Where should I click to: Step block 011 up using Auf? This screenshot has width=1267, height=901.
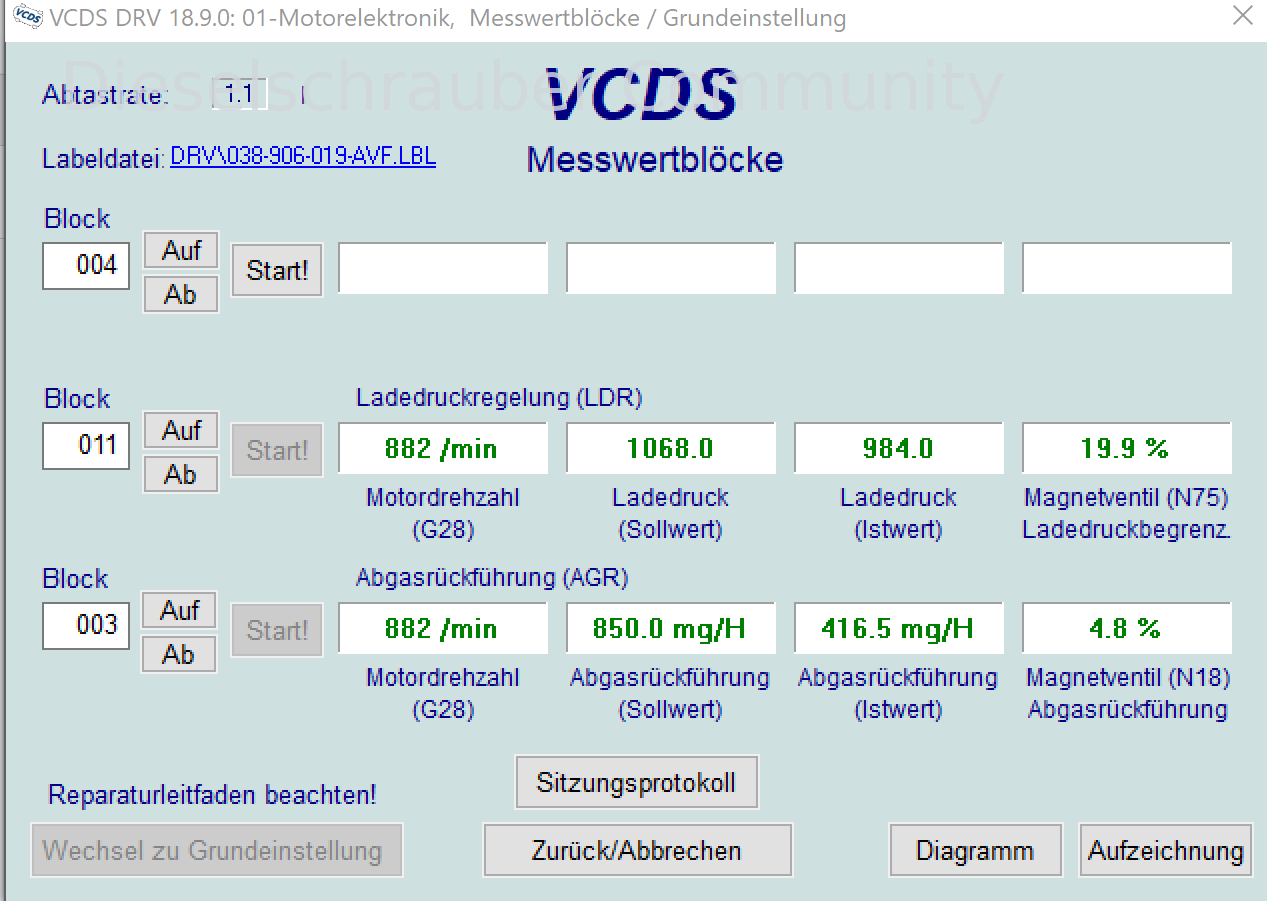click(181, 431)
